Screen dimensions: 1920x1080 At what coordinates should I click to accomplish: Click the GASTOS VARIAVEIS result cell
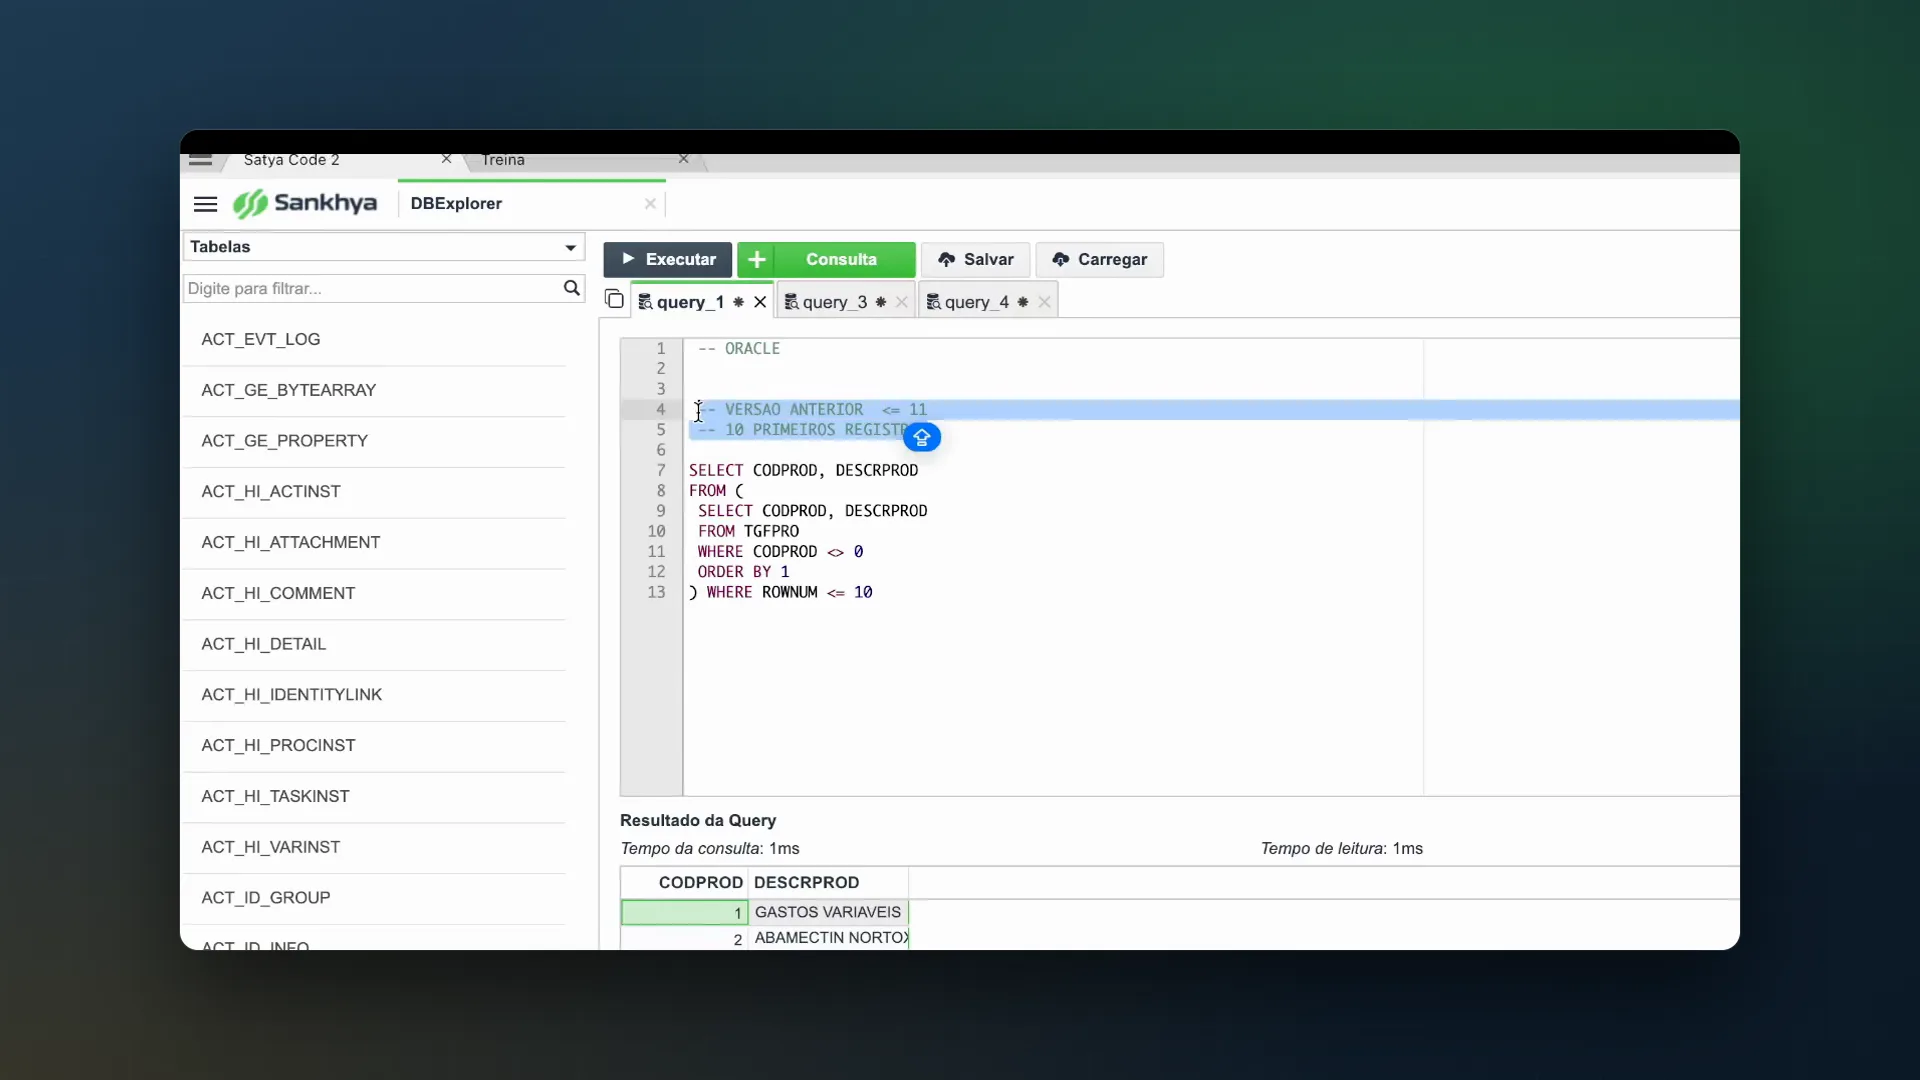point(828,912)
